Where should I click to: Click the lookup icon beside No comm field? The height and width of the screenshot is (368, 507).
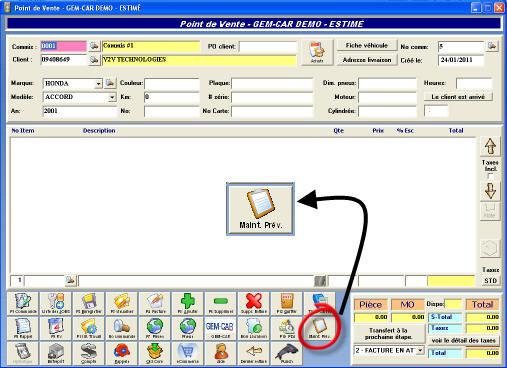coord(492,46)
